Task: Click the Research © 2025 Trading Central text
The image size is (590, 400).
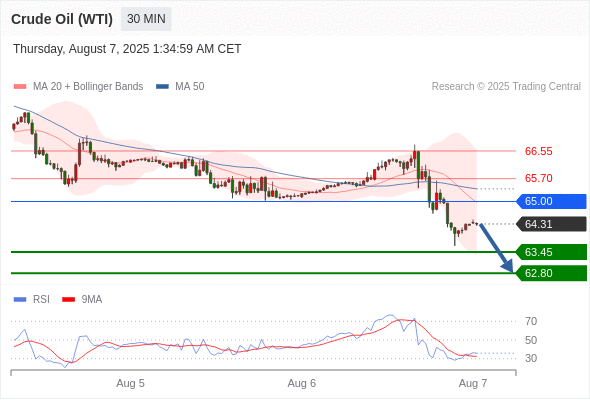Action: pyautogui.click(x=506, y=87)
